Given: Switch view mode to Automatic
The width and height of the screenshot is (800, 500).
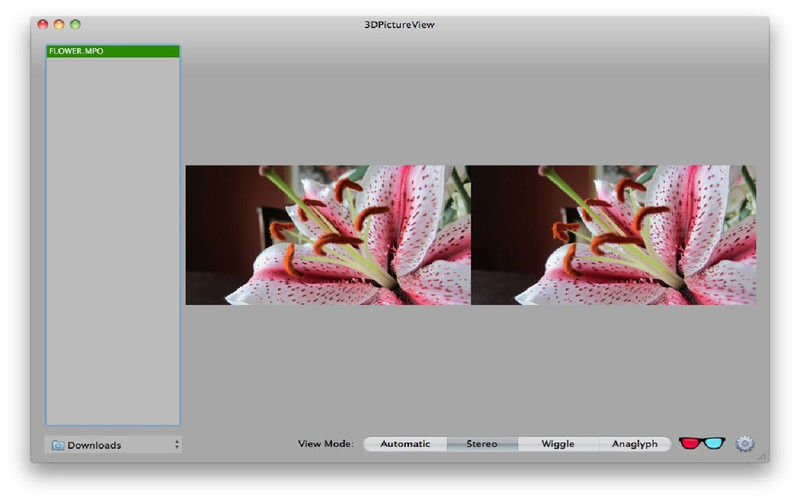Looking at the screenshot, I should click(x=405, y=444).
